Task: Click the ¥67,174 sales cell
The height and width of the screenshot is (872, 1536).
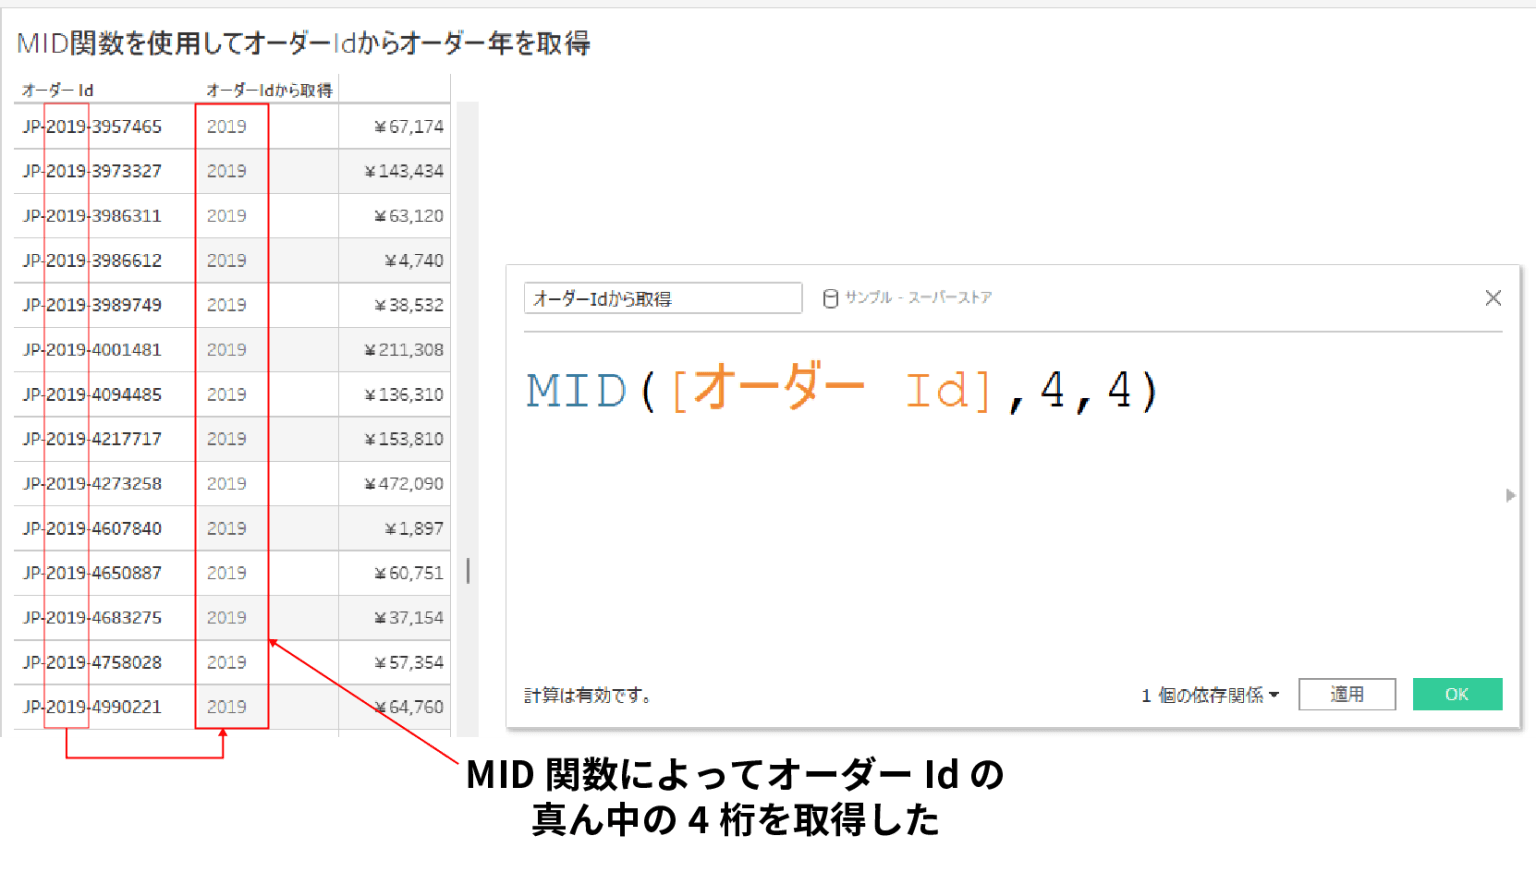Action: [x=410, y=126]
